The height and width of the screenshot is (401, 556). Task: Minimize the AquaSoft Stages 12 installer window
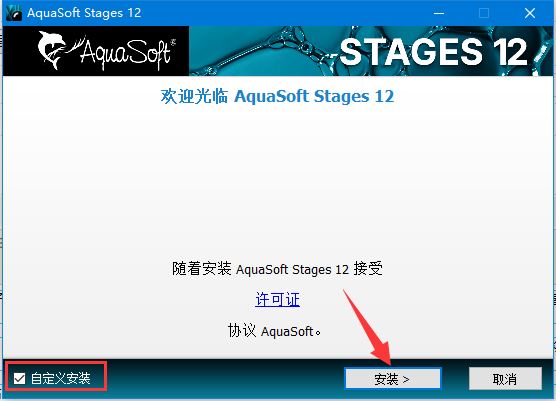(x=439, y=13)
